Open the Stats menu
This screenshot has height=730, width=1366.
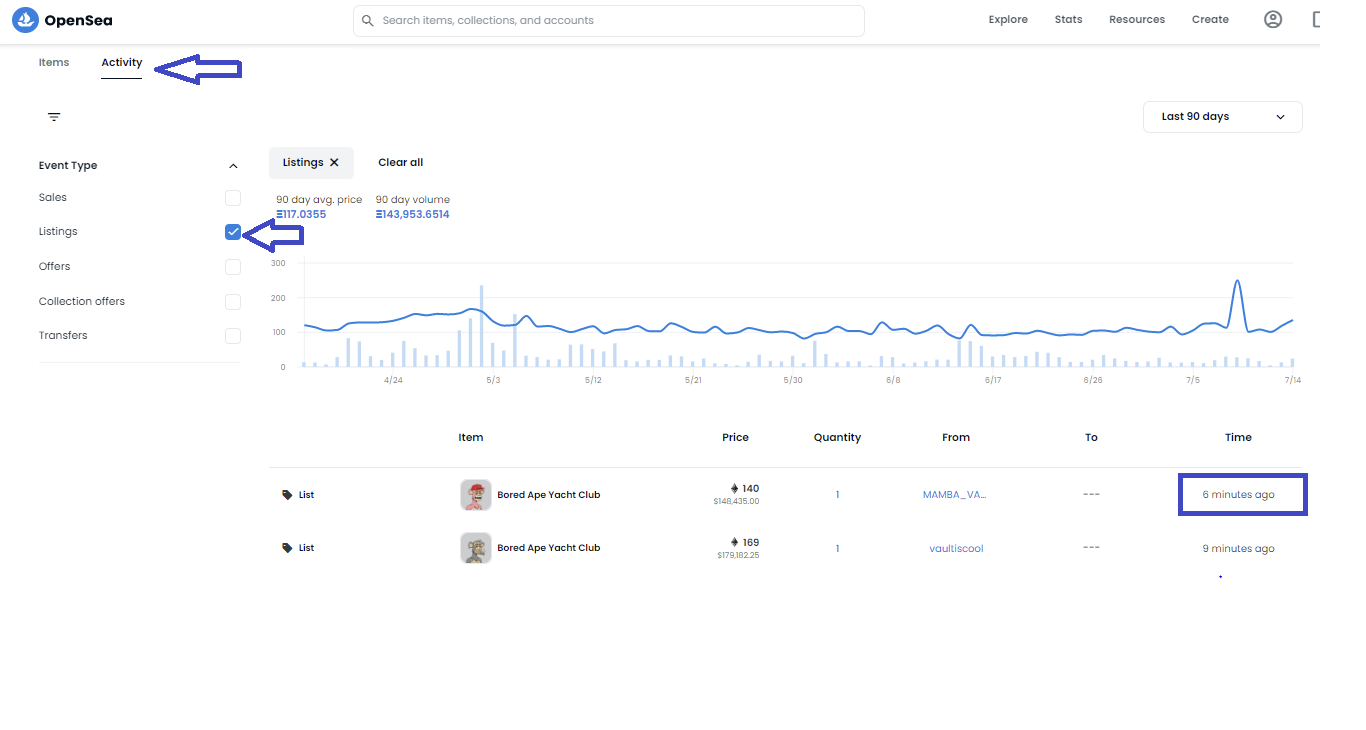pyautogui.click(x=1068, y=20)
